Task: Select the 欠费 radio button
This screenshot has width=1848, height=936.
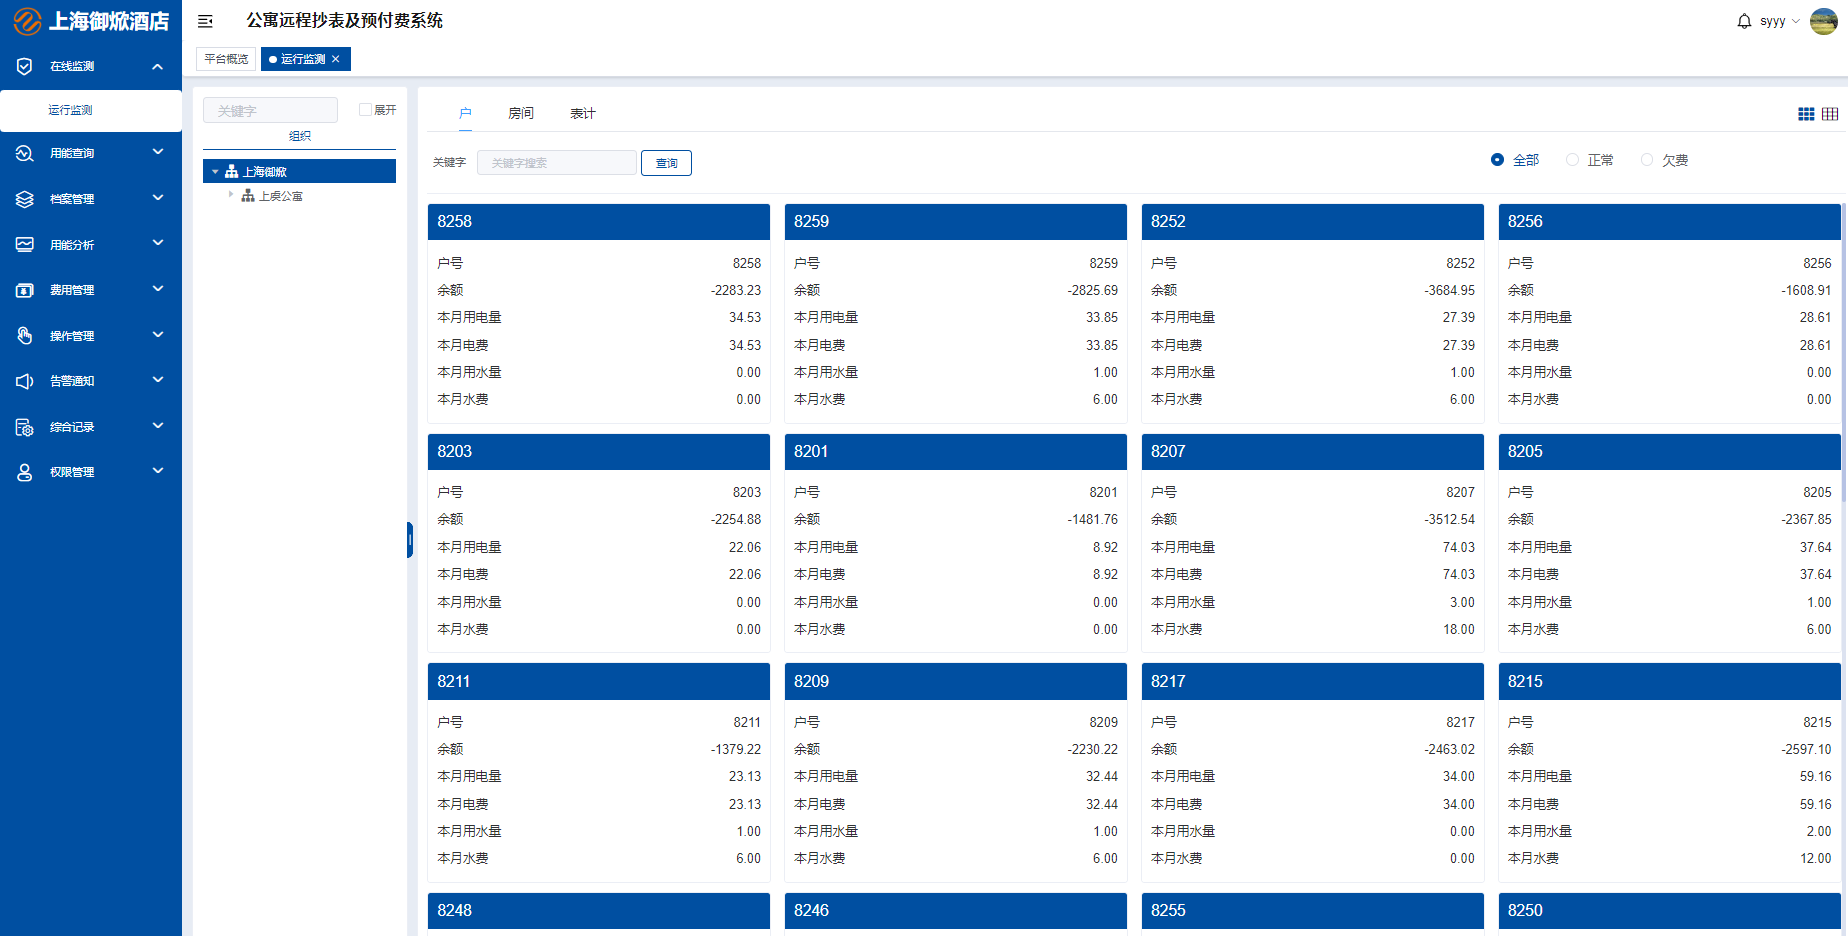Action: pyautogui.click(x=1647, y=160)
